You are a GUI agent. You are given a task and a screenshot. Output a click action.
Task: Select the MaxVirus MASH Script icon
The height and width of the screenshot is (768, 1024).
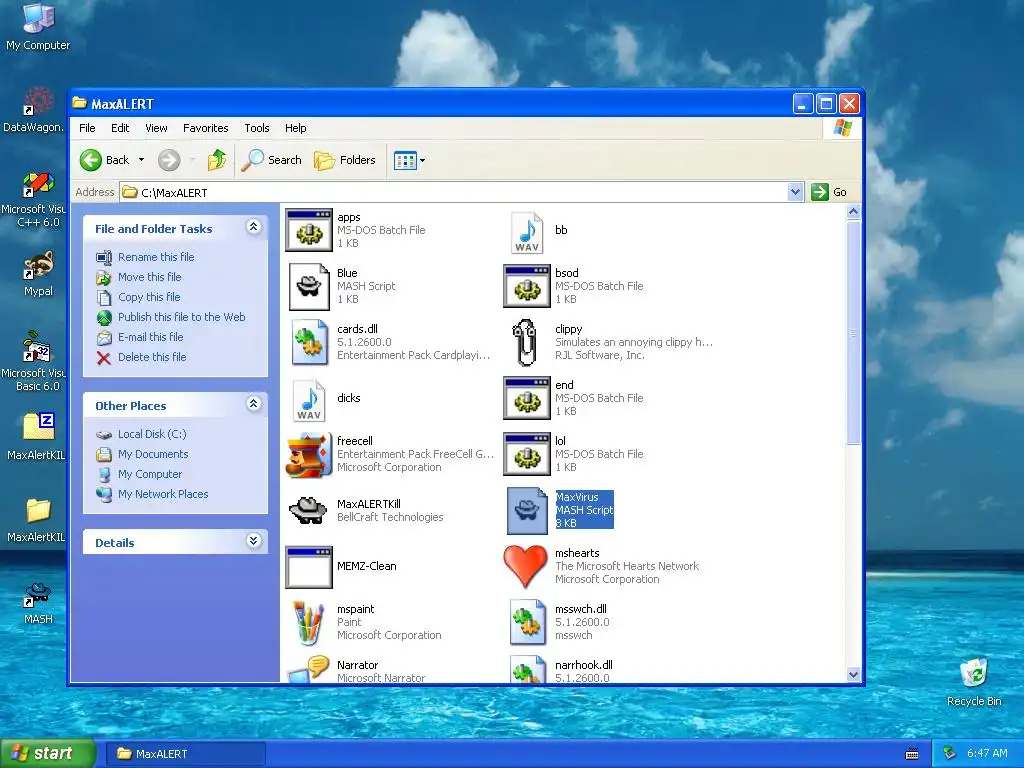[x=527, y=511]
